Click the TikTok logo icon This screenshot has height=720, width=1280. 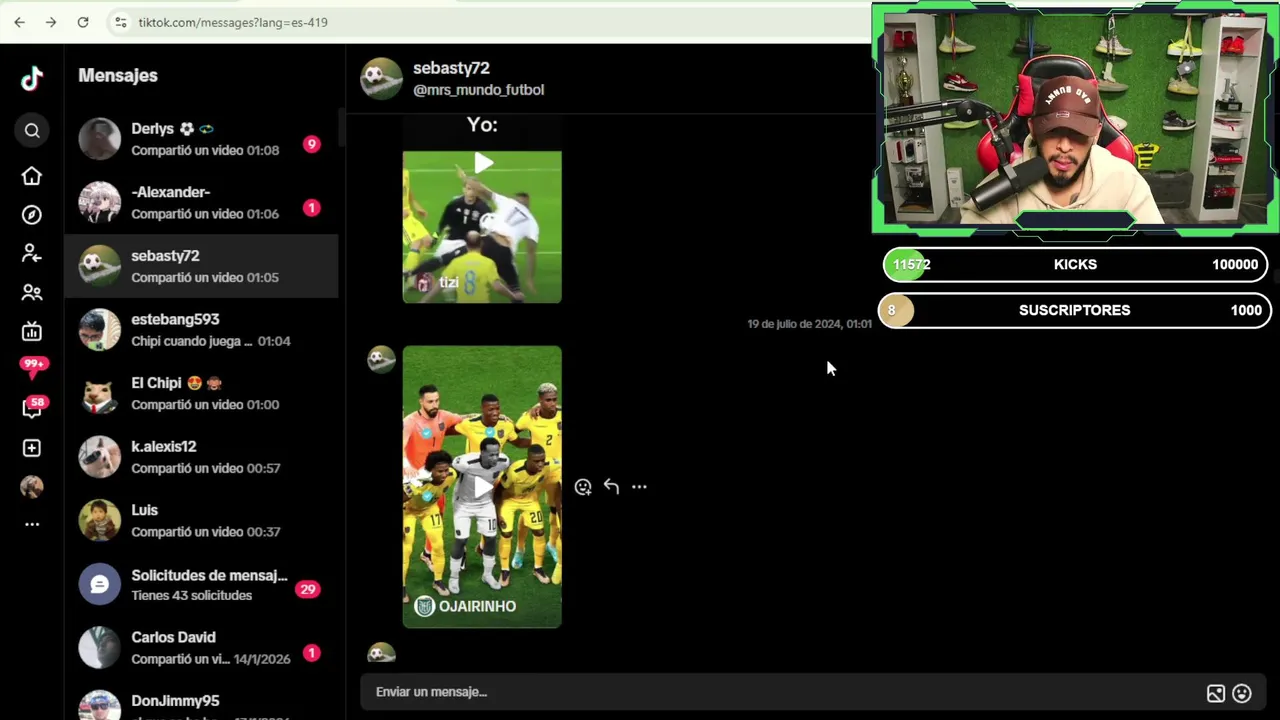(32, 79)
